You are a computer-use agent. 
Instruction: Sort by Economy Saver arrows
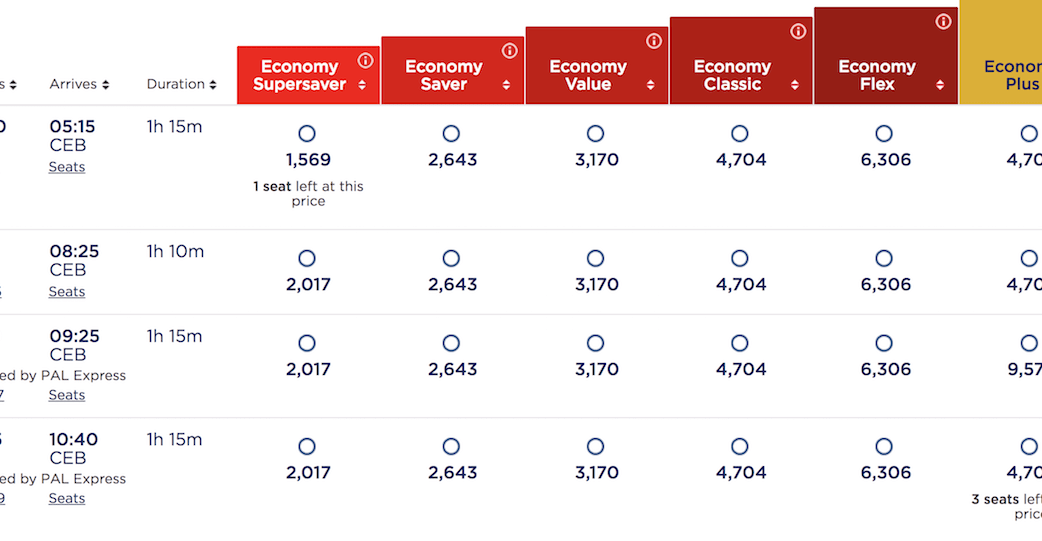click(x=507, y=85)
